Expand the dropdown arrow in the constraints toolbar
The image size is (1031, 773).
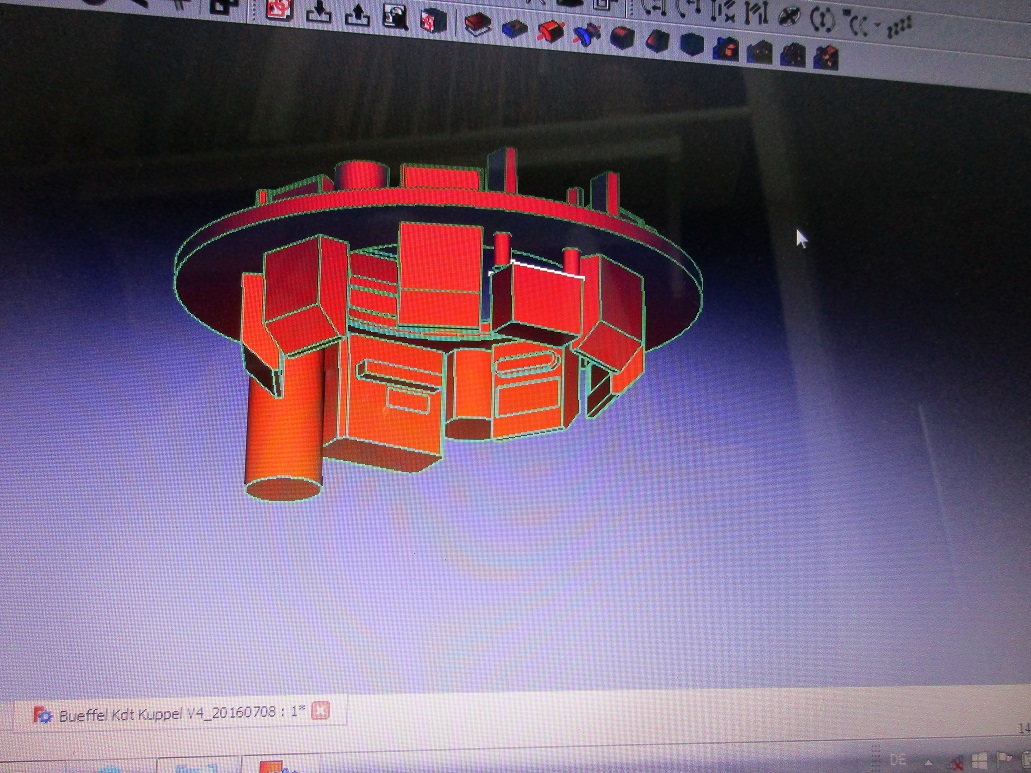coord(877,24)
